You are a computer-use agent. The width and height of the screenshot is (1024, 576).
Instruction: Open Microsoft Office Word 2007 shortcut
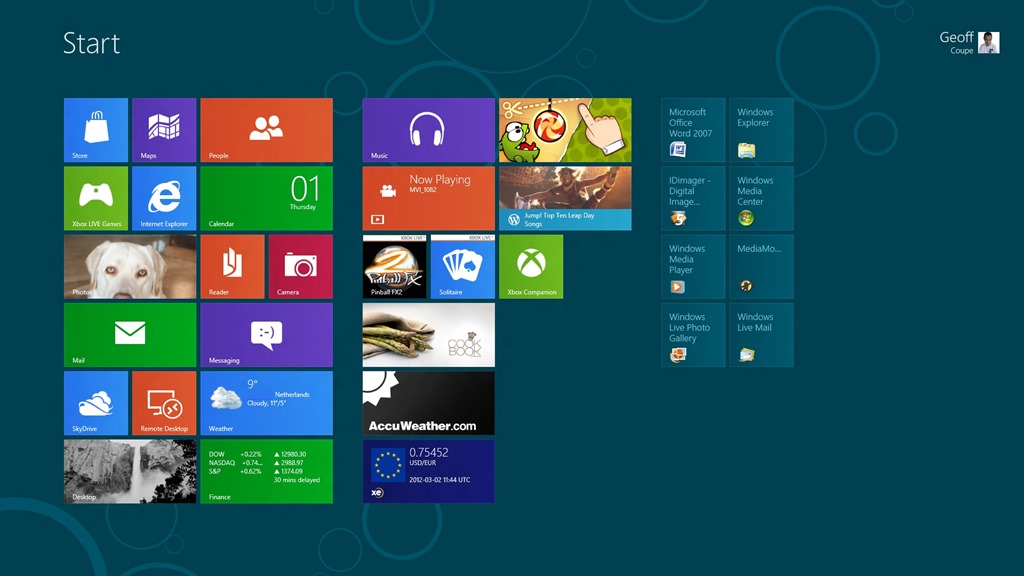[693, 130]
